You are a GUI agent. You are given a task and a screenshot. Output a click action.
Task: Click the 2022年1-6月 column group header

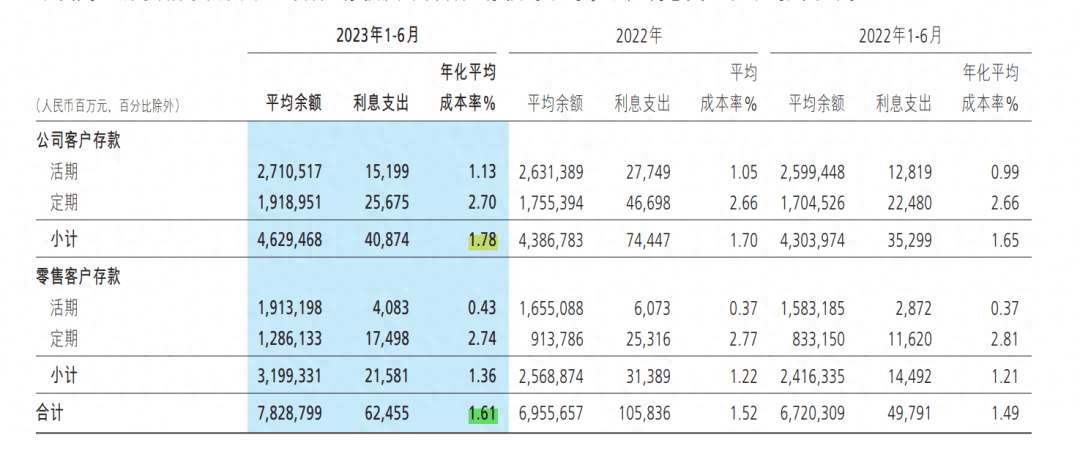[900, 35]
